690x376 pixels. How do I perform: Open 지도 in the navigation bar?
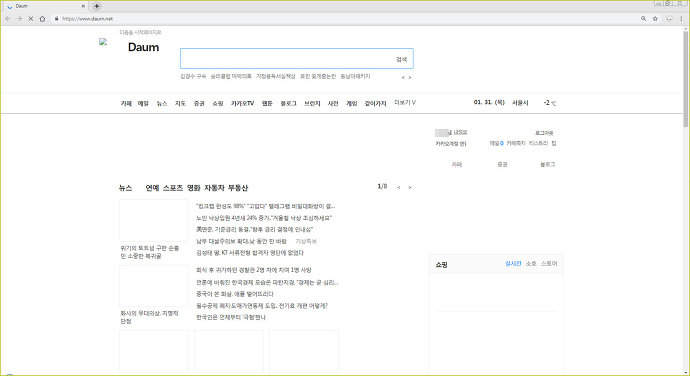(180, 103)
